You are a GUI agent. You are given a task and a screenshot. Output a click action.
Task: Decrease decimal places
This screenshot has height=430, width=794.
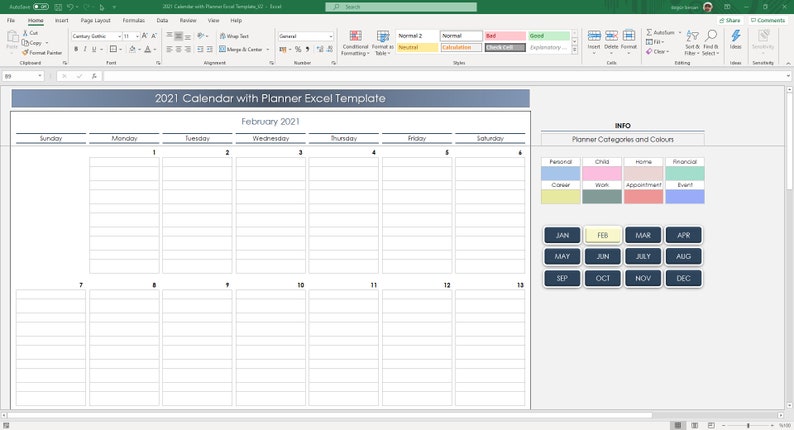click(330, 49)
